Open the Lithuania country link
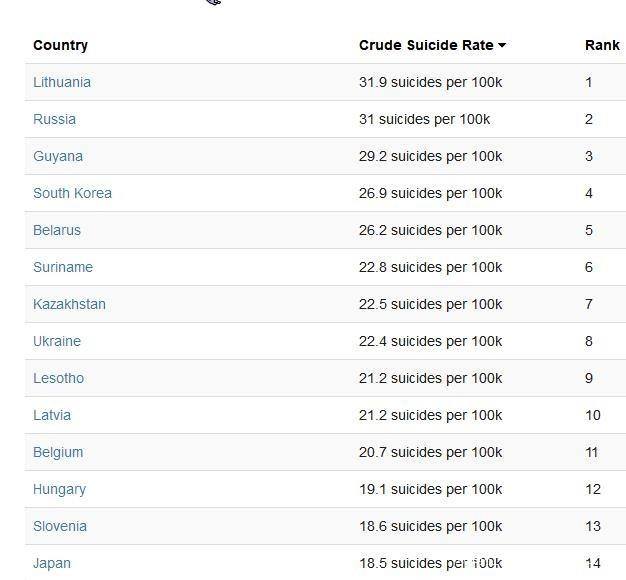This screenshot has width=626, height=580. click(62, 82)
